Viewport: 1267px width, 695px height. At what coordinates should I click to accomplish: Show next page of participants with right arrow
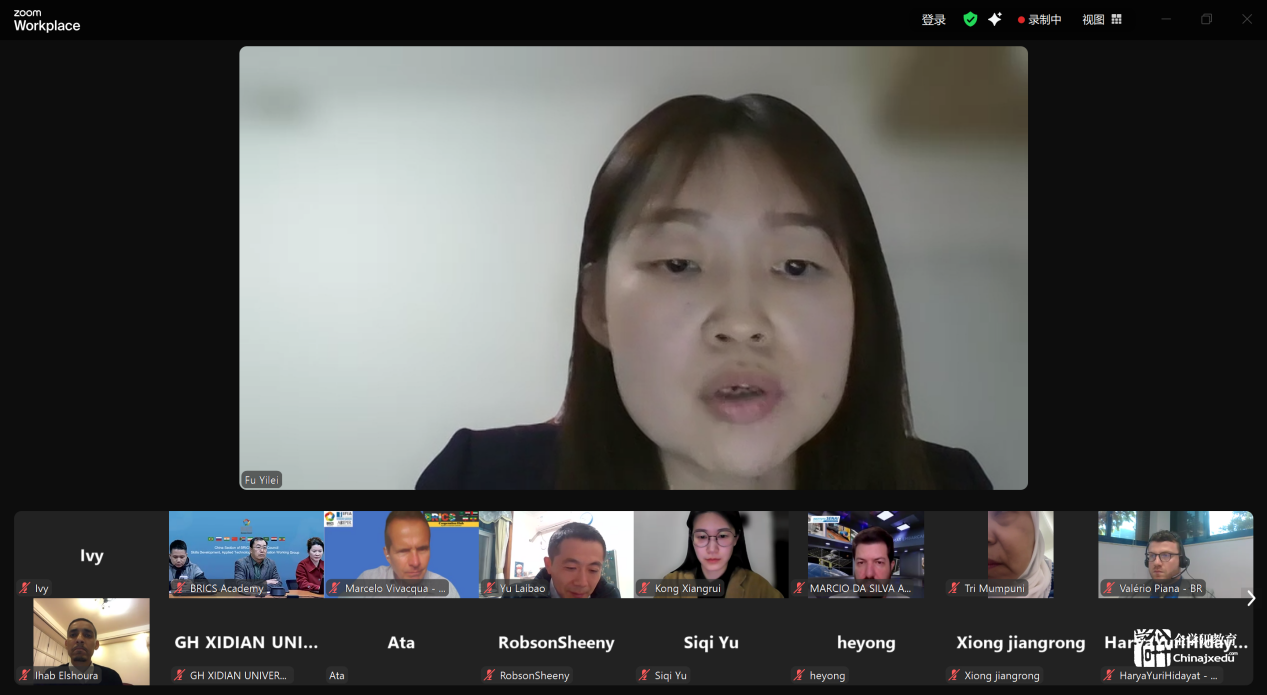pyautogui.click(x=1250, y=598)
